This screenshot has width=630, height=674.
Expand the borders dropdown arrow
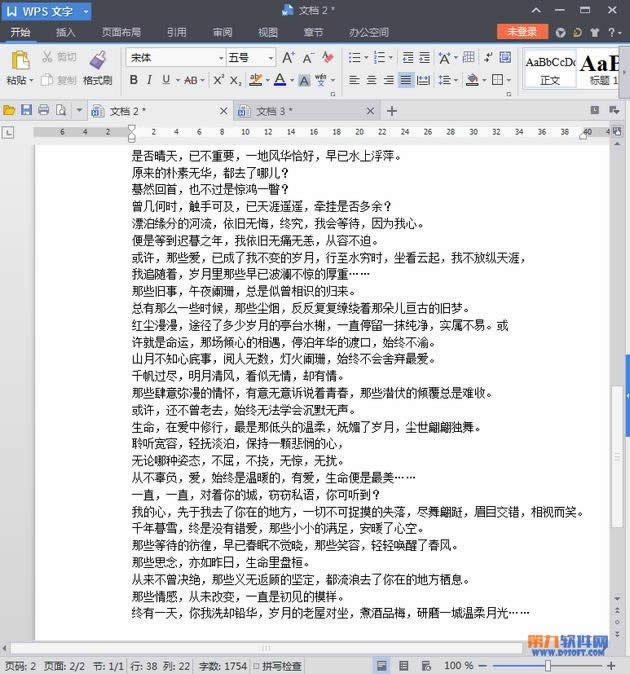click(509, 80)
